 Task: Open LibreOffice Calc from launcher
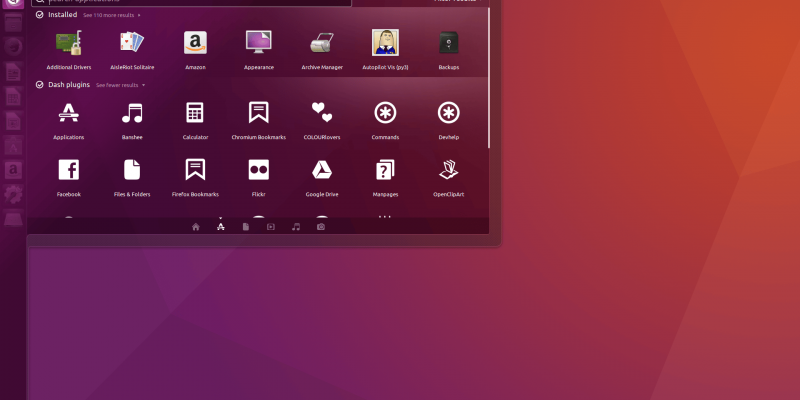tap(13, 96)
